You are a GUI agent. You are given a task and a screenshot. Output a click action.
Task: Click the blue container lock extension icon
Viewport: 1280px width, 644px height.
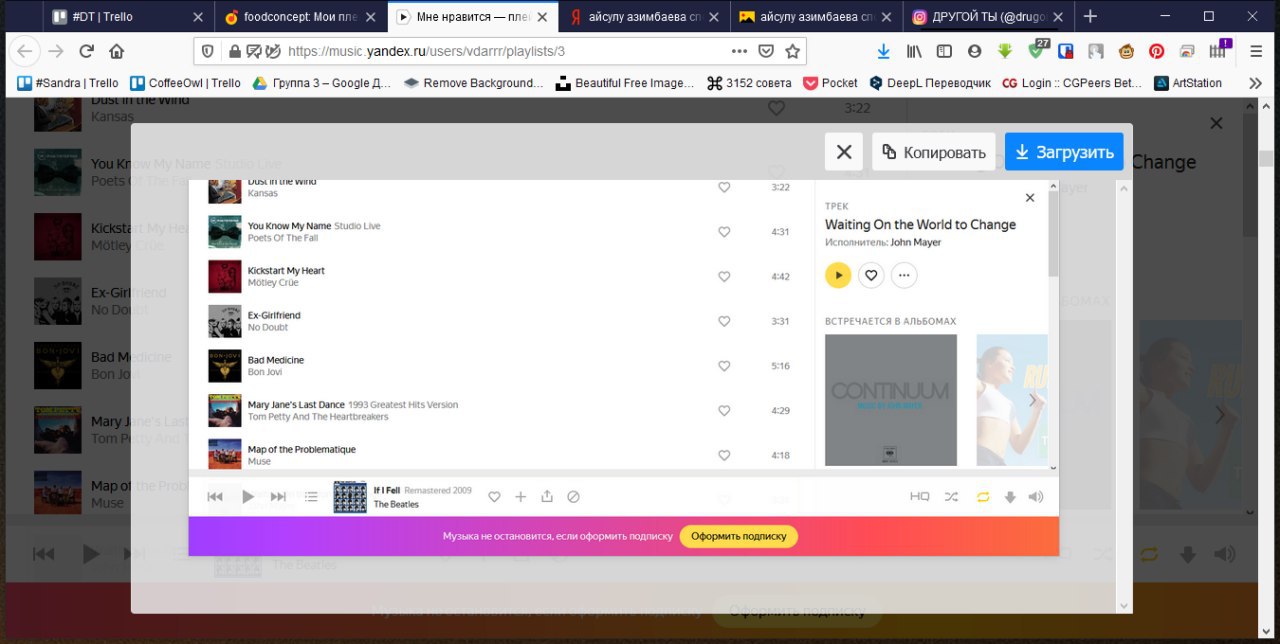tap(1066, 51)
